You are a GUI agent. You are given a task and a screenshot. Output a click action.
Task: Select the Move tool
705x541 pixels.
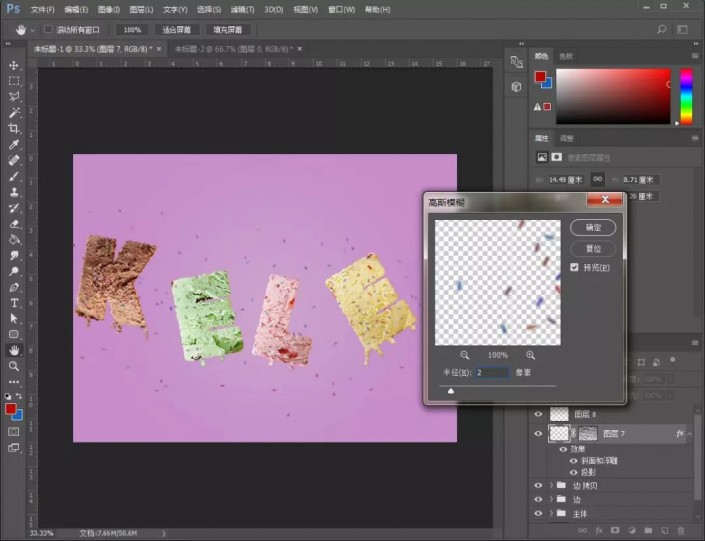(x=14, y=65)
